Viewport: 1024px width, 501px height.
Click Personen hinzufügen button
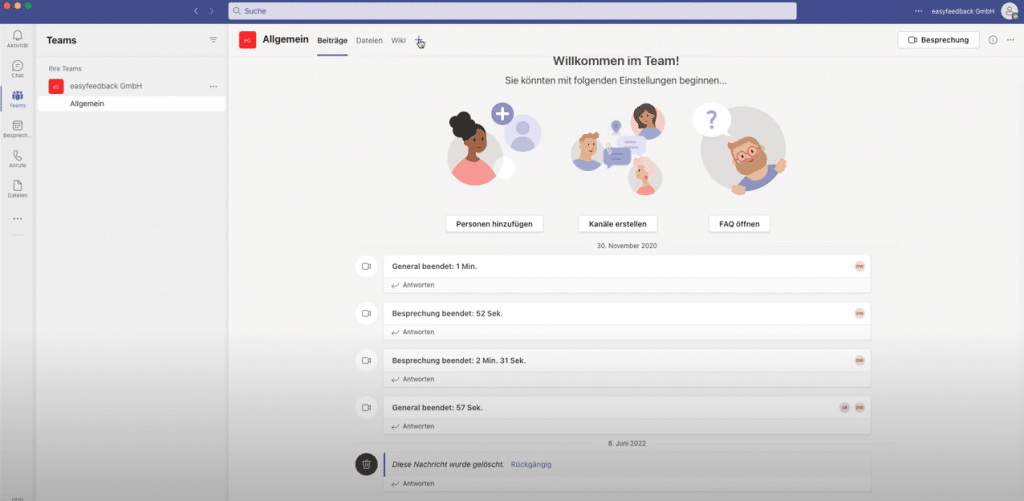tap(494, 223)
